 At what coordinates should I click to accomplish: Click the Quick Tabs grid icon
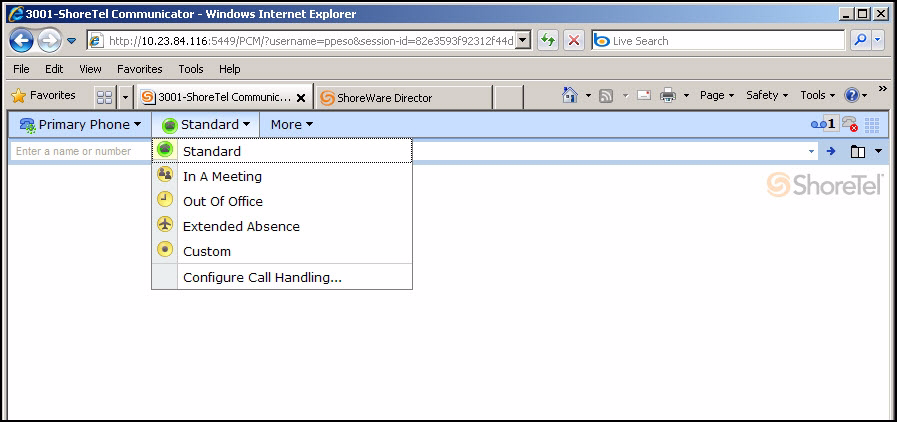(x=105, y=97)
